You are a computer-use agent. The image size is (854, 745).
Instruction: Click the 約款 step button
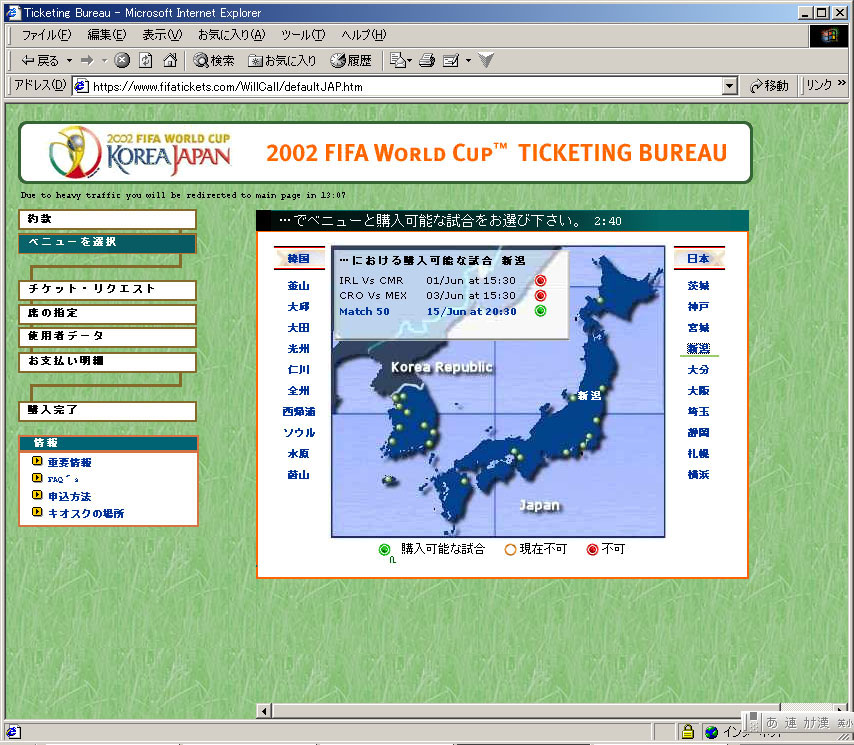tap(107, 219)
